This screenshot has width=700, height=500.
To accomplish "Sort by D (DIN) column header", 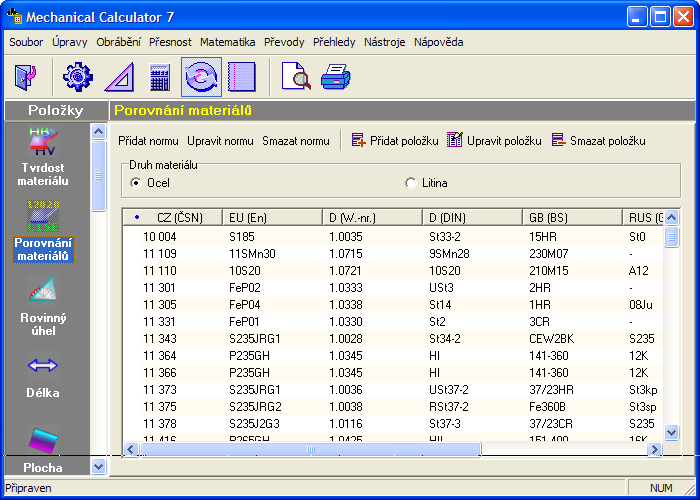I will tap(472, 217).
